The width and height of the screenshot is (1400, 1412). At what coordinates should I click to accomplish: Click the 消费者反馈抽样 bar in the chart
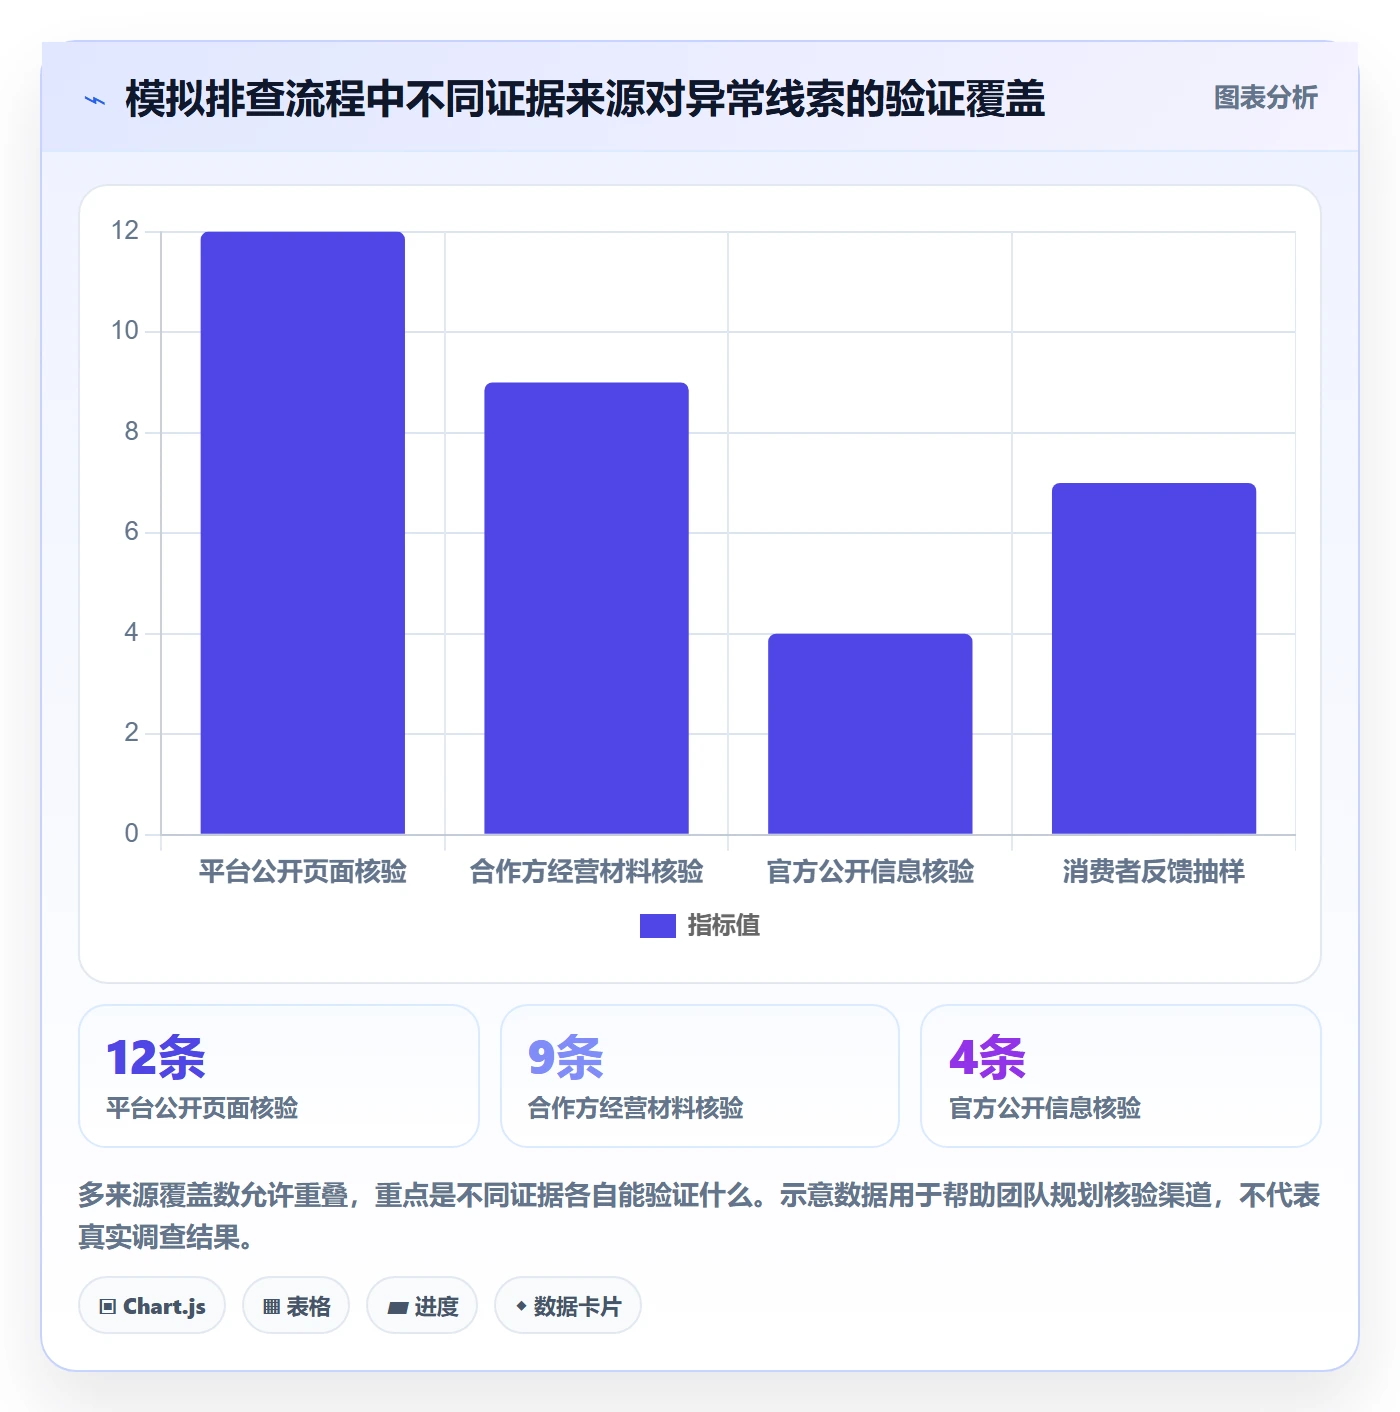tap(1154, 659)
